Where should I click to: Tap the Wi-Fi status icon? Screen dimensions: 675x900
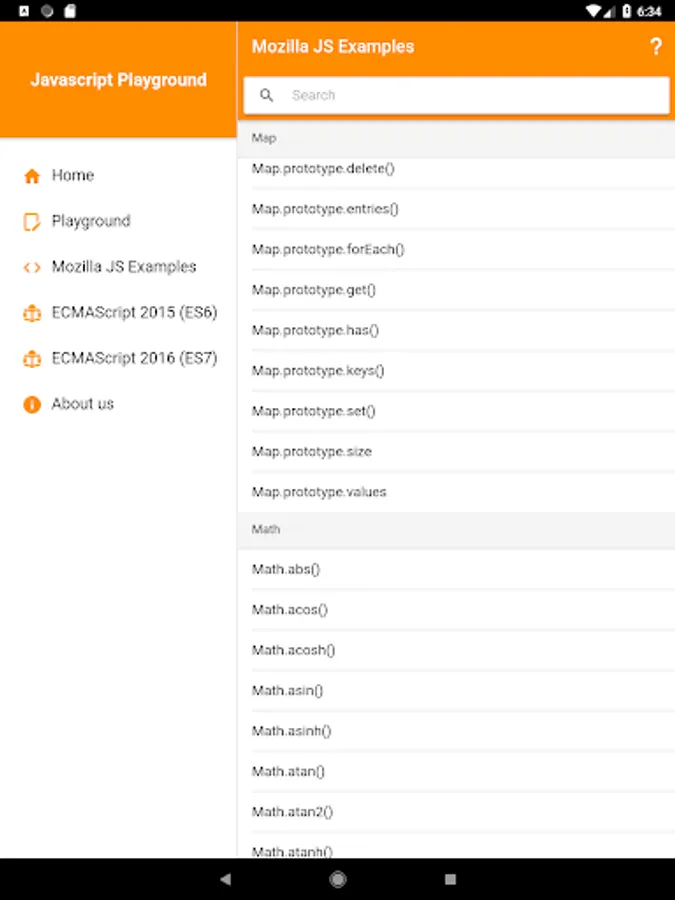point(593,11)
